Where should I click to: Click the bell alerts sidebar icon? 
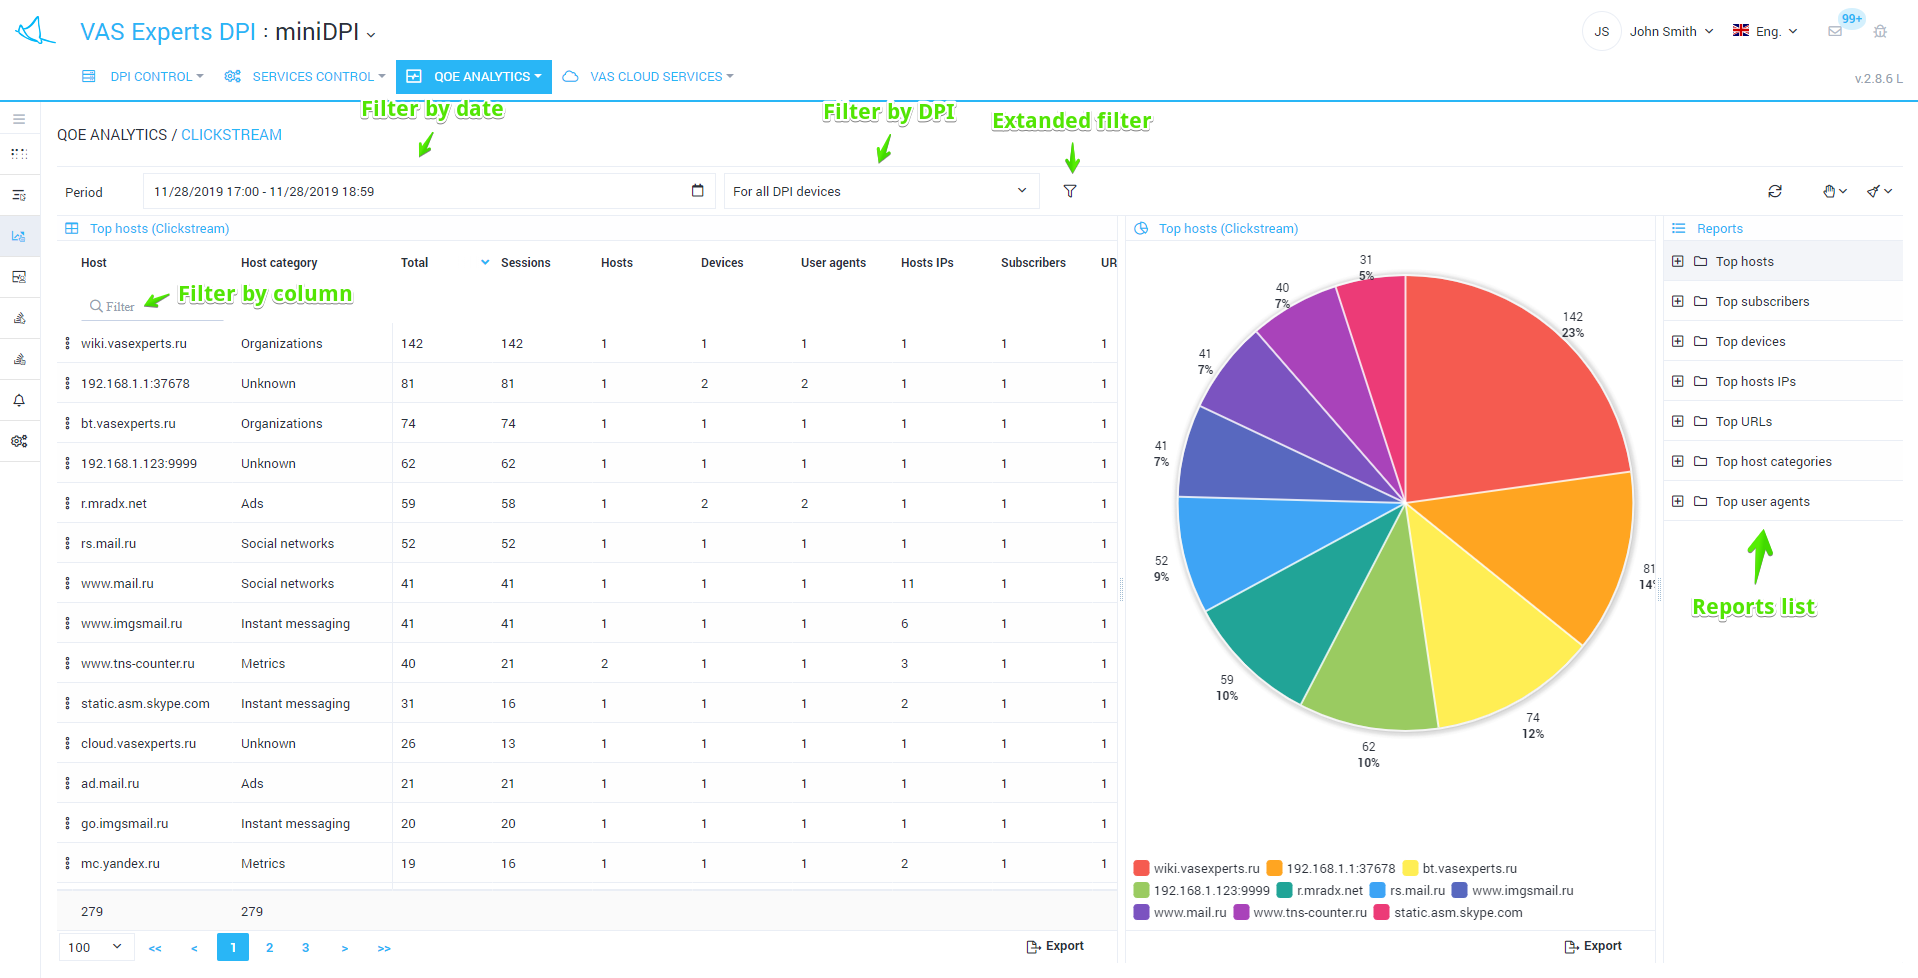point(19,400)
